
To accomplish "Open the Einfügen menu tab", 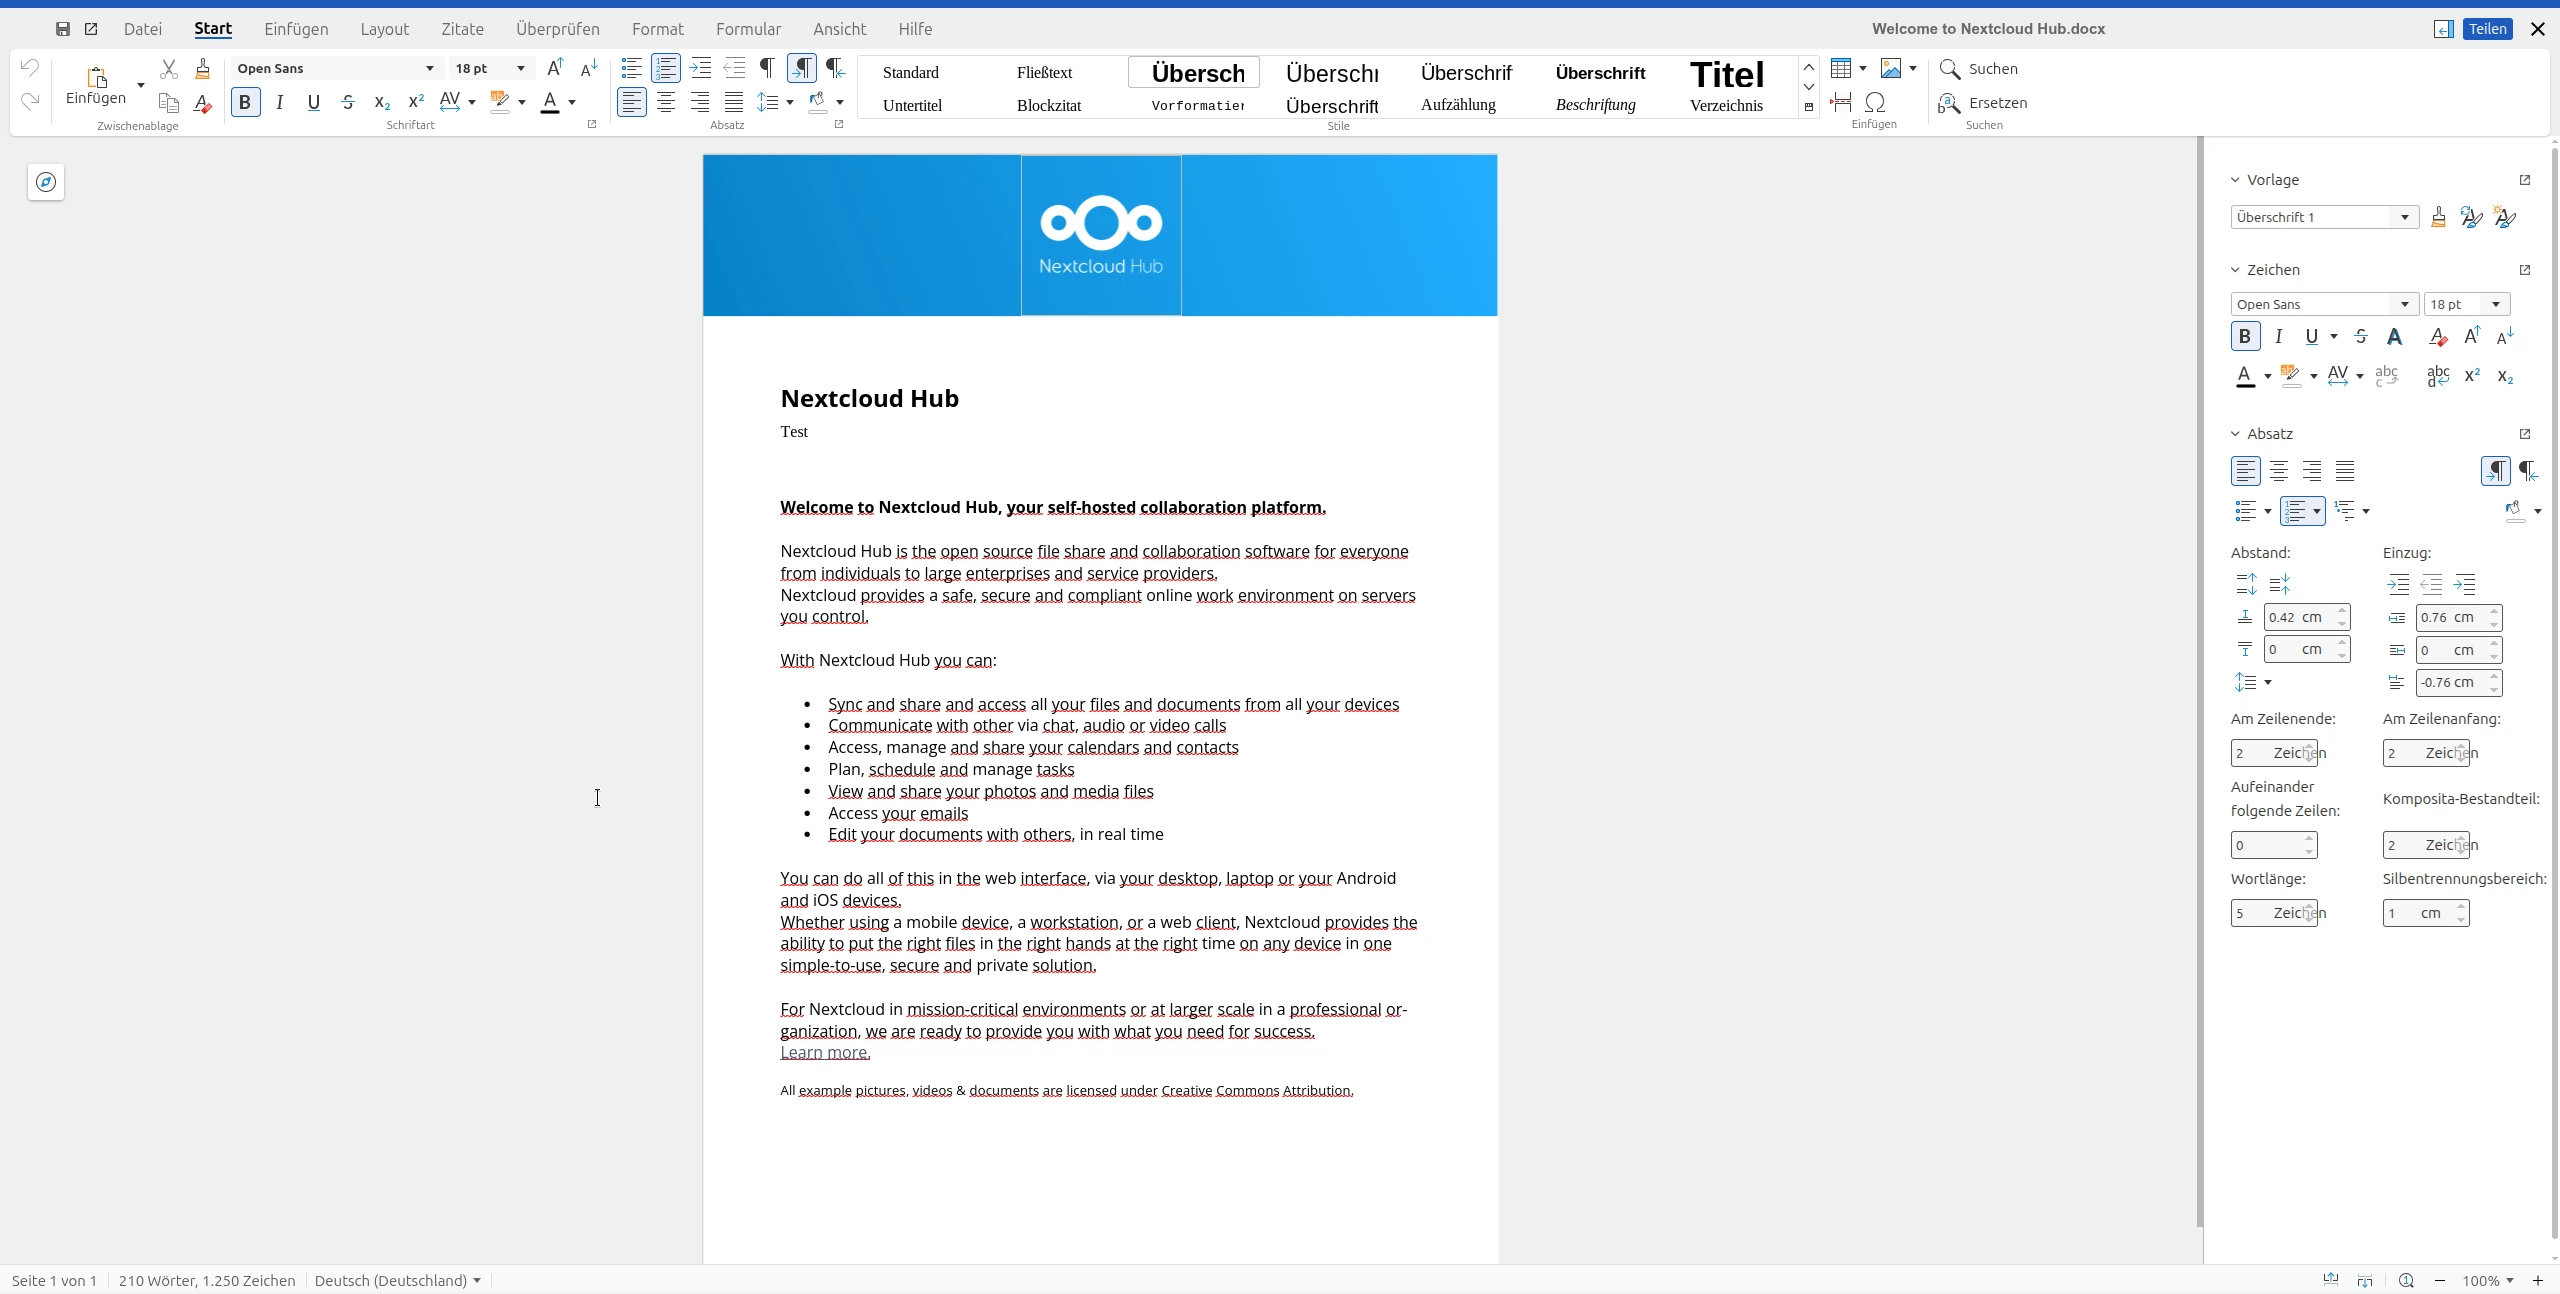I will tap(296, 29).
